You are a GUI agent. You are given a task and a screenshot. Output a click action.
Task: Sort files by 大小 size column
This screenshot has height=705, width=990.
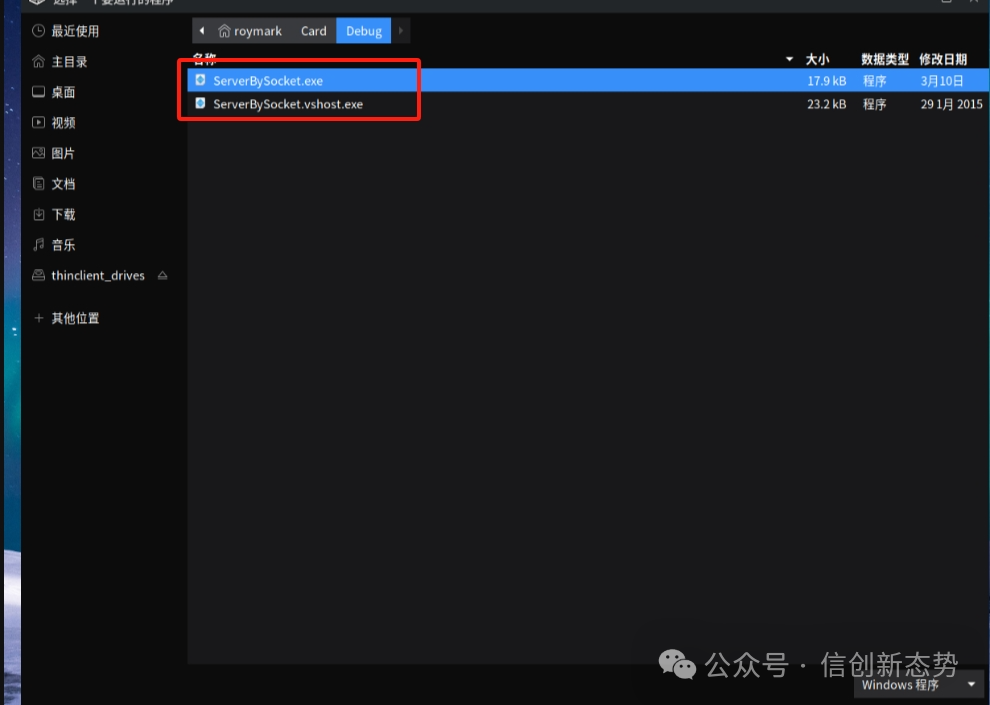click(x=817, y=59)
